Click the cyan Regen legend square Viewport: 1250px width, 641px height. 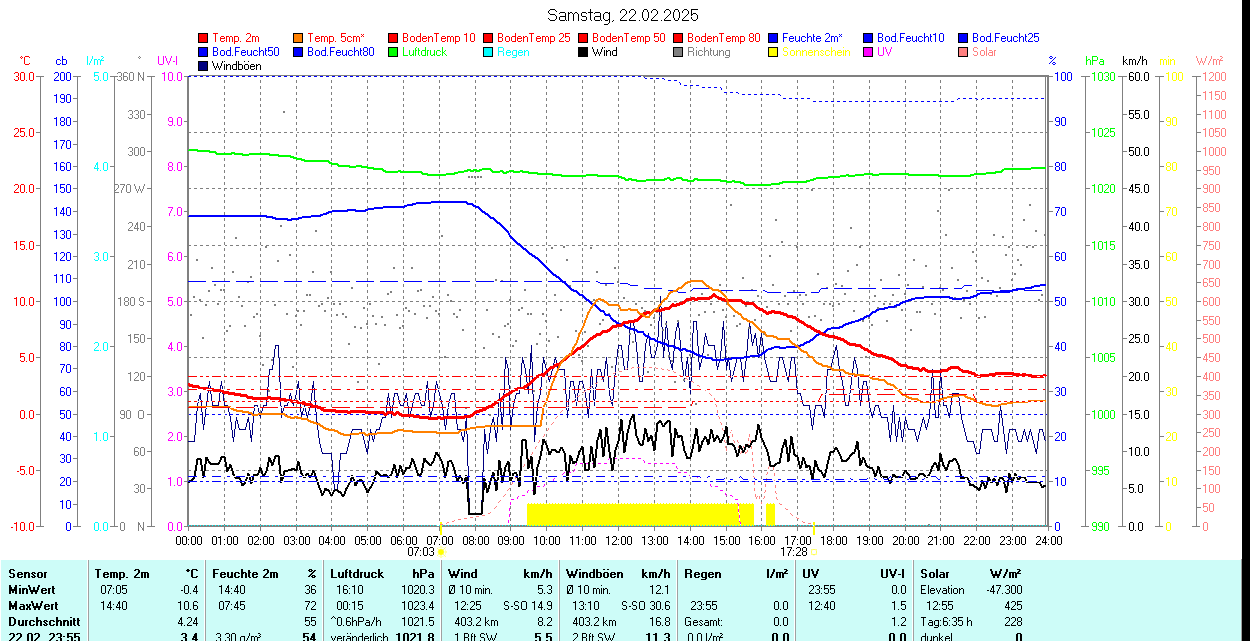[489, 52]
